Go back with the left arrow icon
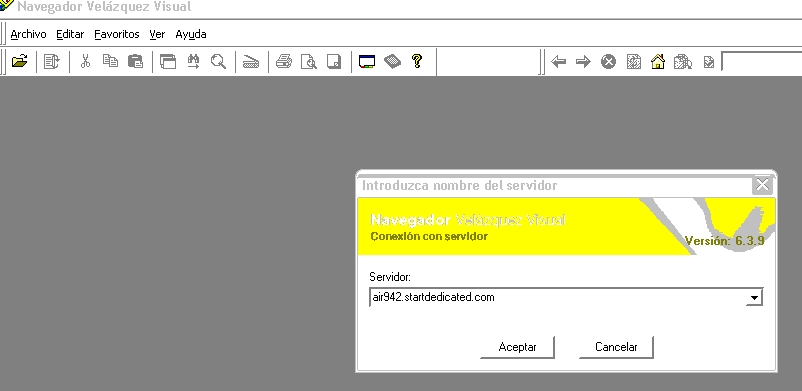 point(558,62)
